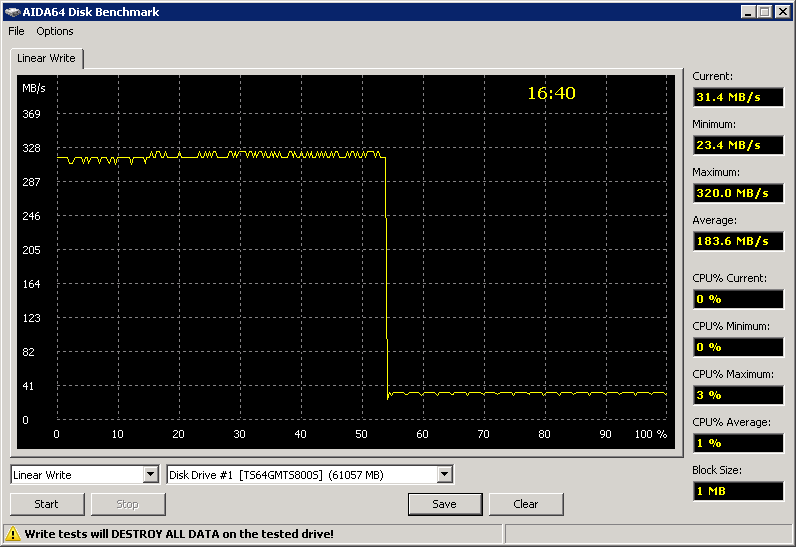Click the CPU% Minimum value field
Screen dimensions: 796x547
coord(738,348)
